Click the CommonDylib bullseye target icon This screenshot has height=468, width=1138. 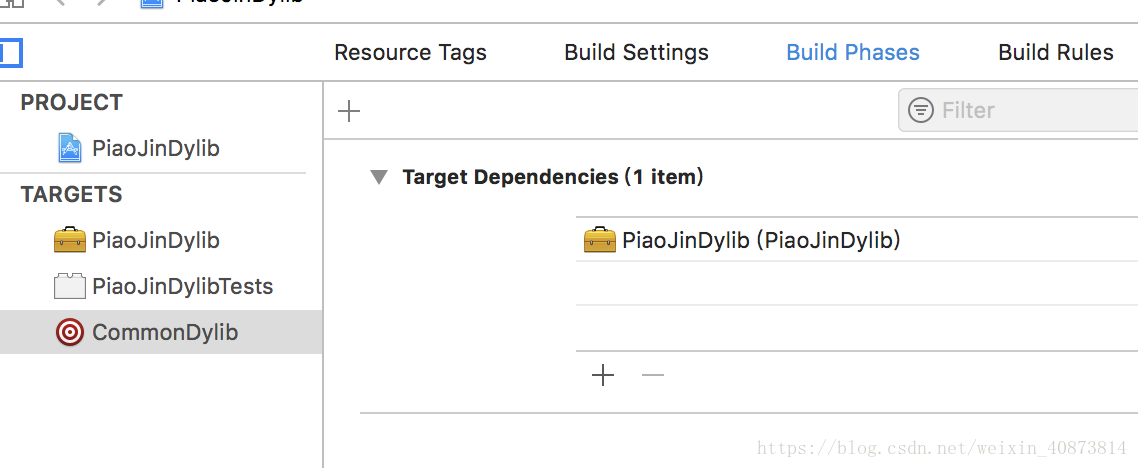[70, 332]
